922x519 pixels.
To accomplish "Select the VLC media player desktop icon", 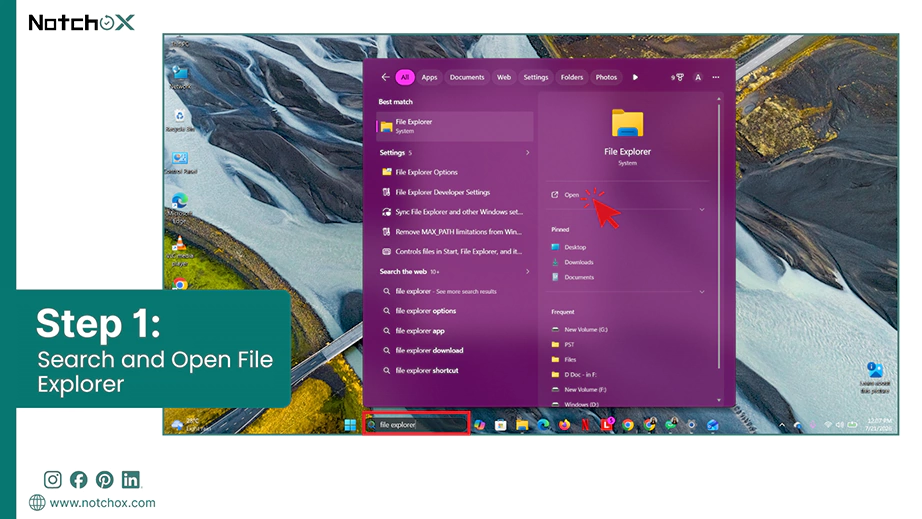I will pyautogui.click(x=180, y=251).
